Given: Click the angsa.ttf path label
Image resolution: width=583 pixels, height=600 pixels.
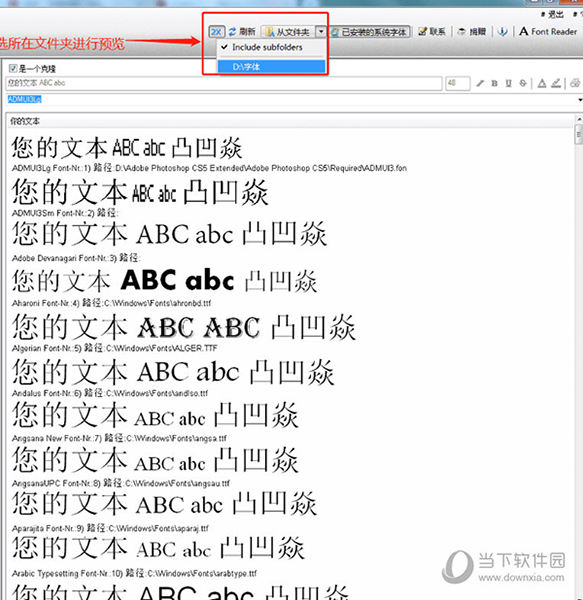Looking at the screenshot, I should coord(119,438).
